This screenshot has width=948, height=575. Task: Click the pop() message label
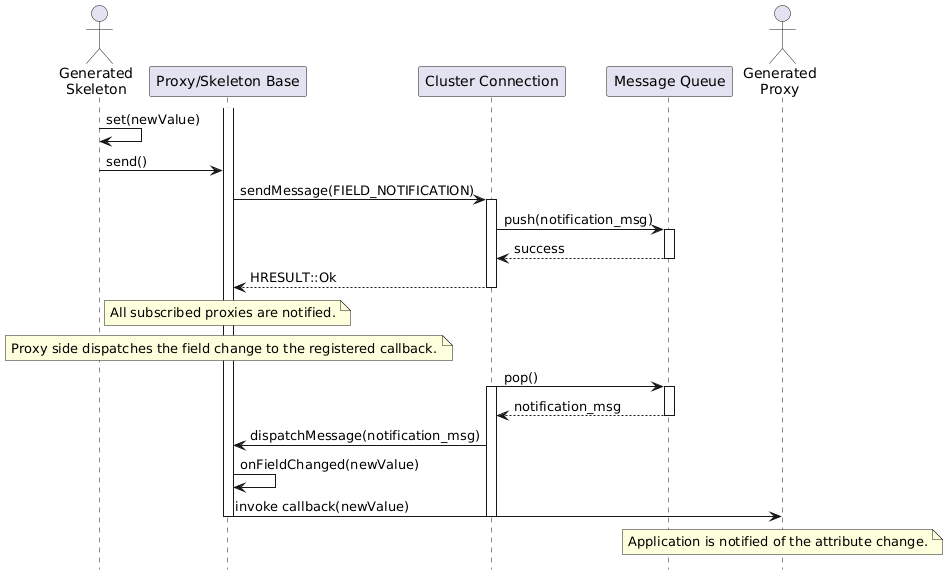[521, 378]
